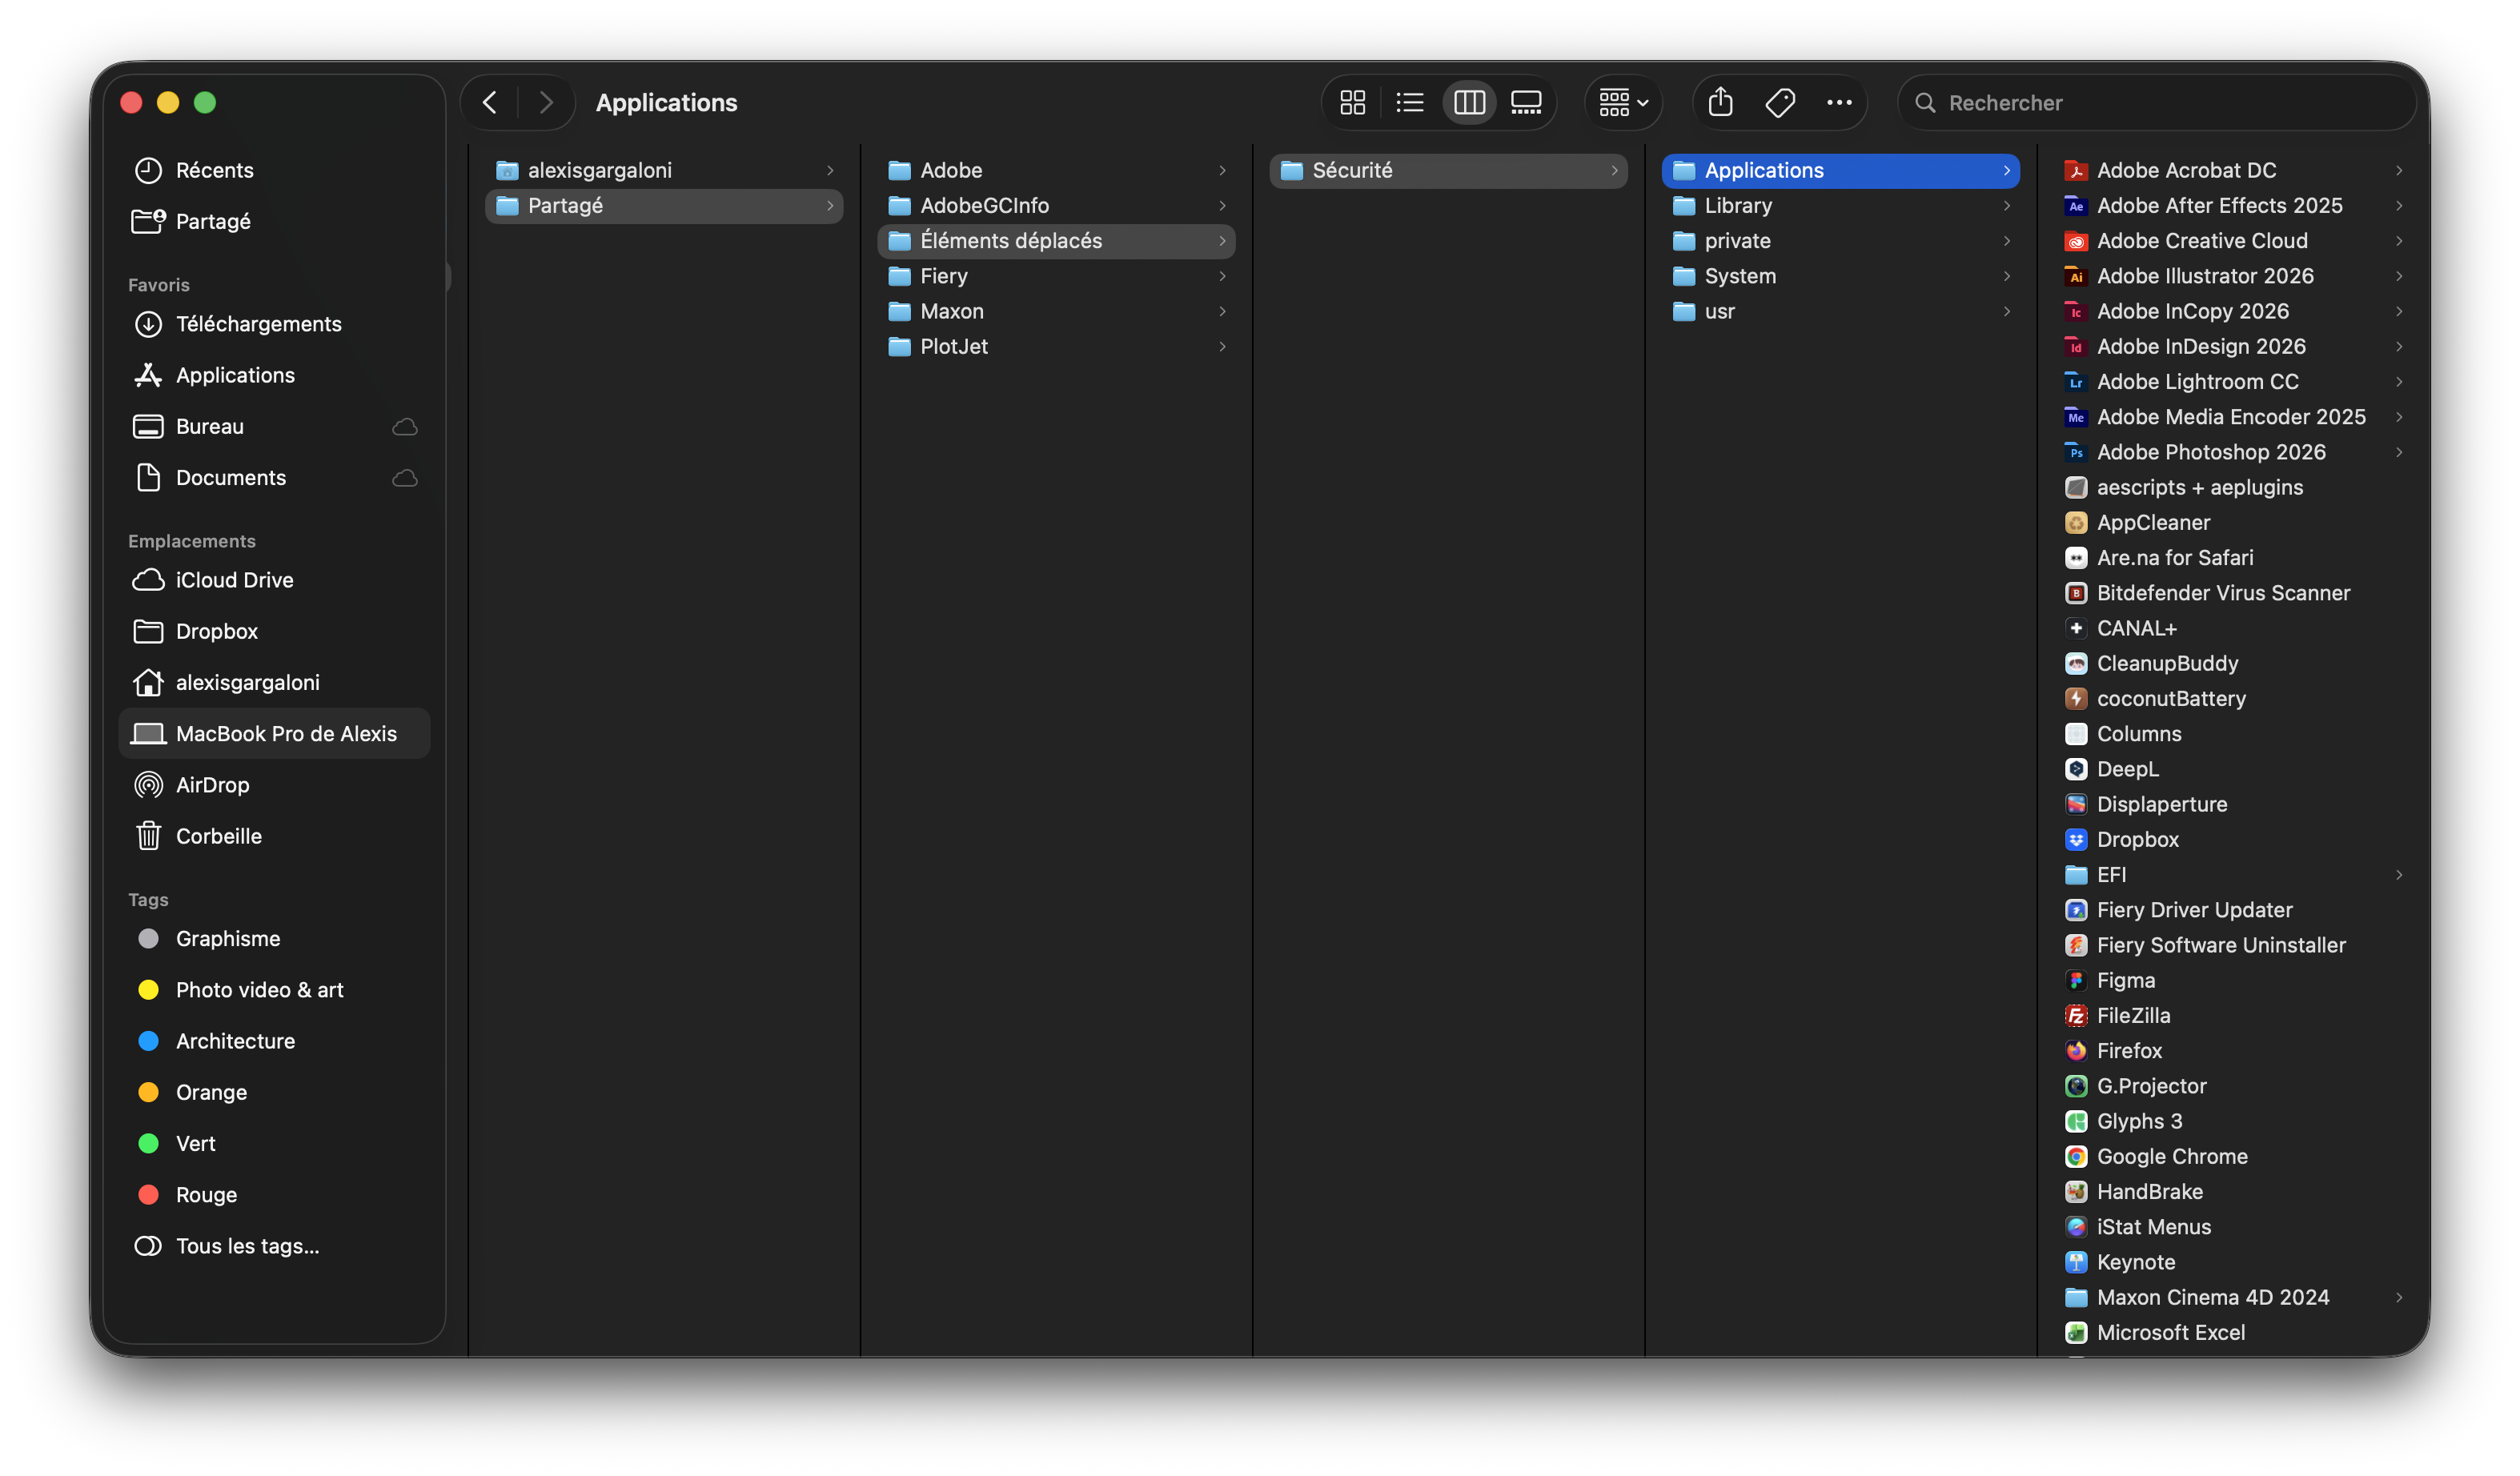This screenshot has width=2520, height=1476.
Task: Open AirDrop from the sidebar
Action: point(212,785)
